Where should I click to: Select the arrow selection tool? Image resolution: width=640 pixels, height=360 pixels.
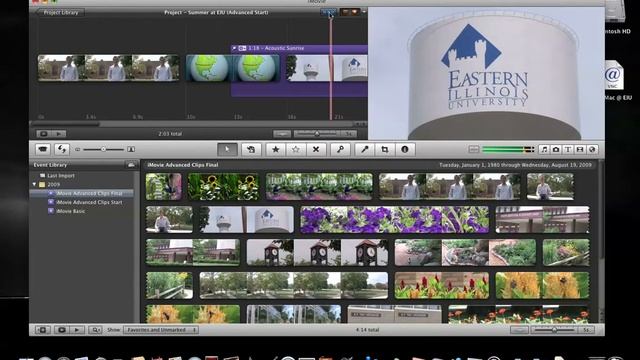coord(227,149)
